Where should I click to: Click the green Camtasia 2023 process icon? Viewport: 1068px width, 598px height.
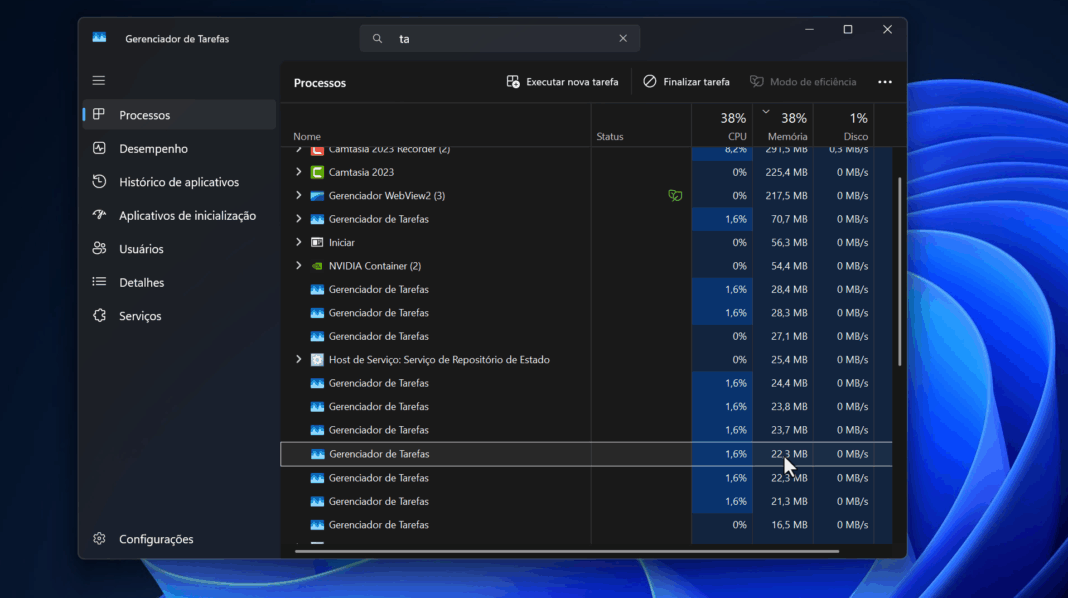click(x=317, y=172)
